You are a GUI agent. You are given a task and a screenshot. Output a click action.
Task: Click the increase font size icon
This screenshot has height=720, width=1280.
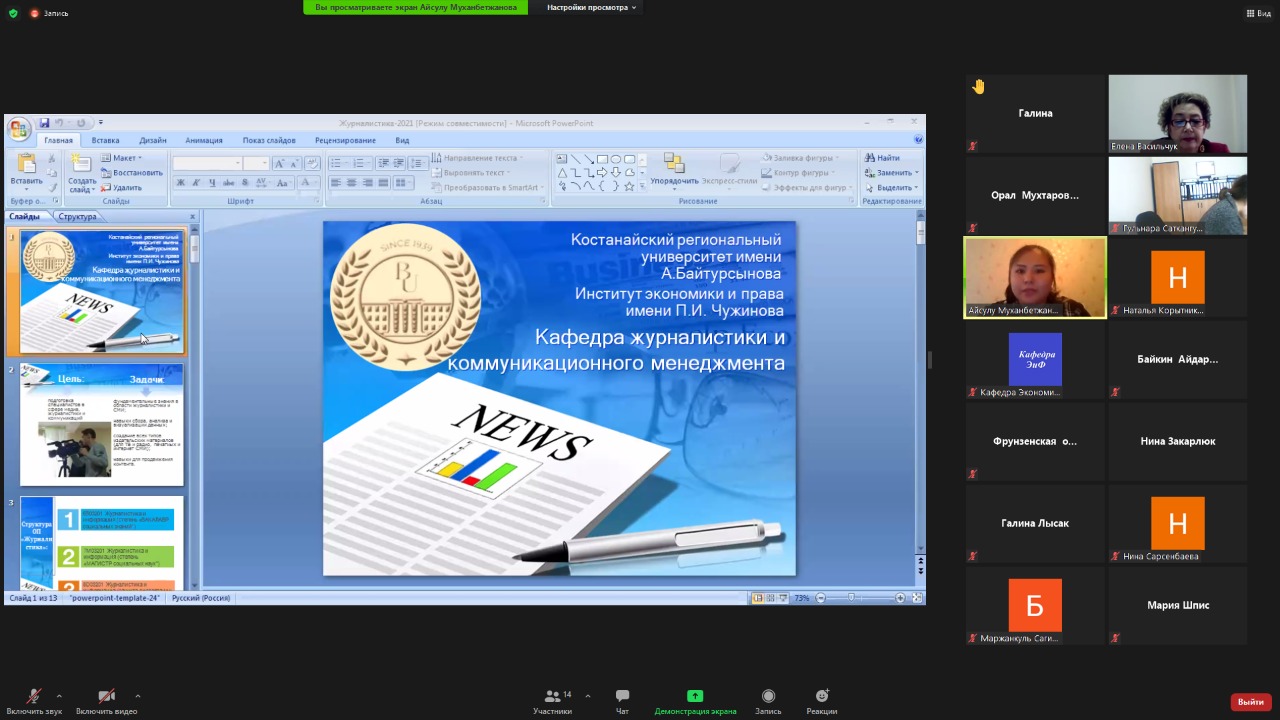(279, 163)
